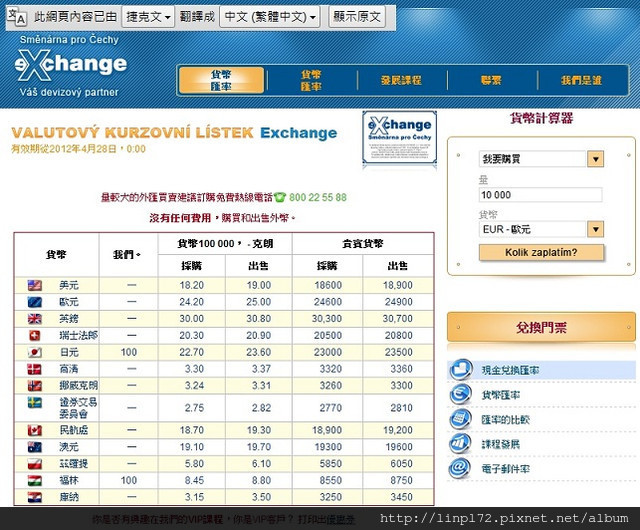Click the 18.20 buy rate for 美元
The image size is (640, 530).
tap(191, 285)
